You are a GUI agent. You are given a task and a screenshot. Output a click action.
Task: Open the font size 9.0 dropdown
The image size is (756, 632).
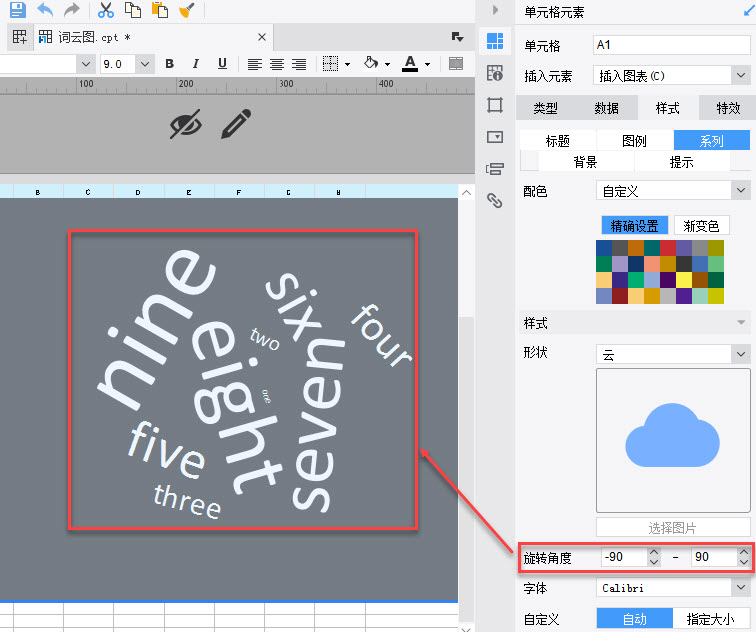click(145, 64)
